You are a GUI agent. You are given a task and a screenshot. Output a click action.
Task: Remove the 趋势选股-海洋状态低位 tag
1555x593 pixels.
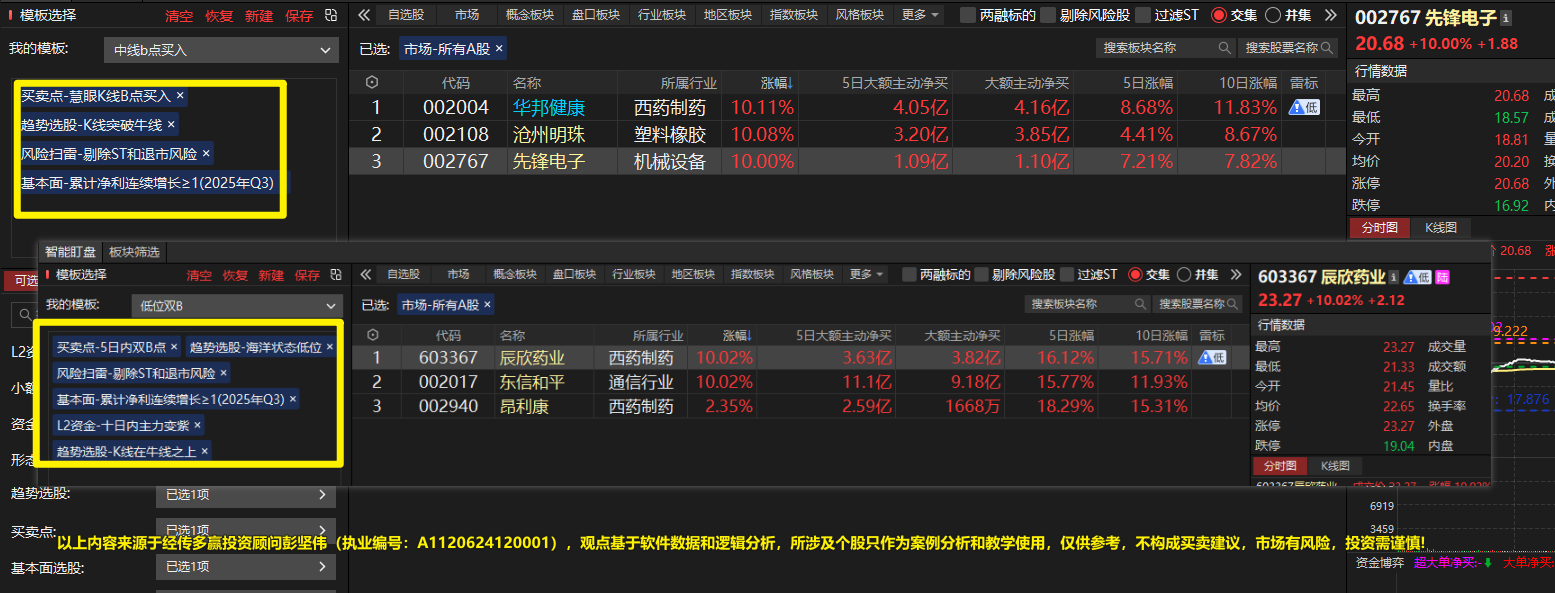pyautogui.click(x=330, y=347)
